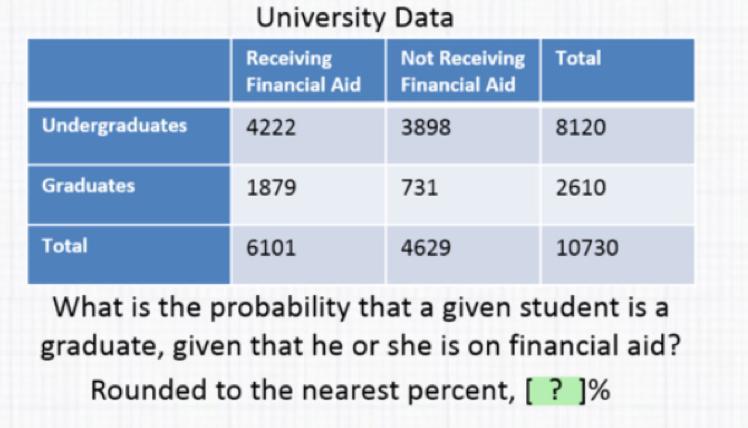Click the grand total cell 10730
748x428 pixels.
(586, 247)
